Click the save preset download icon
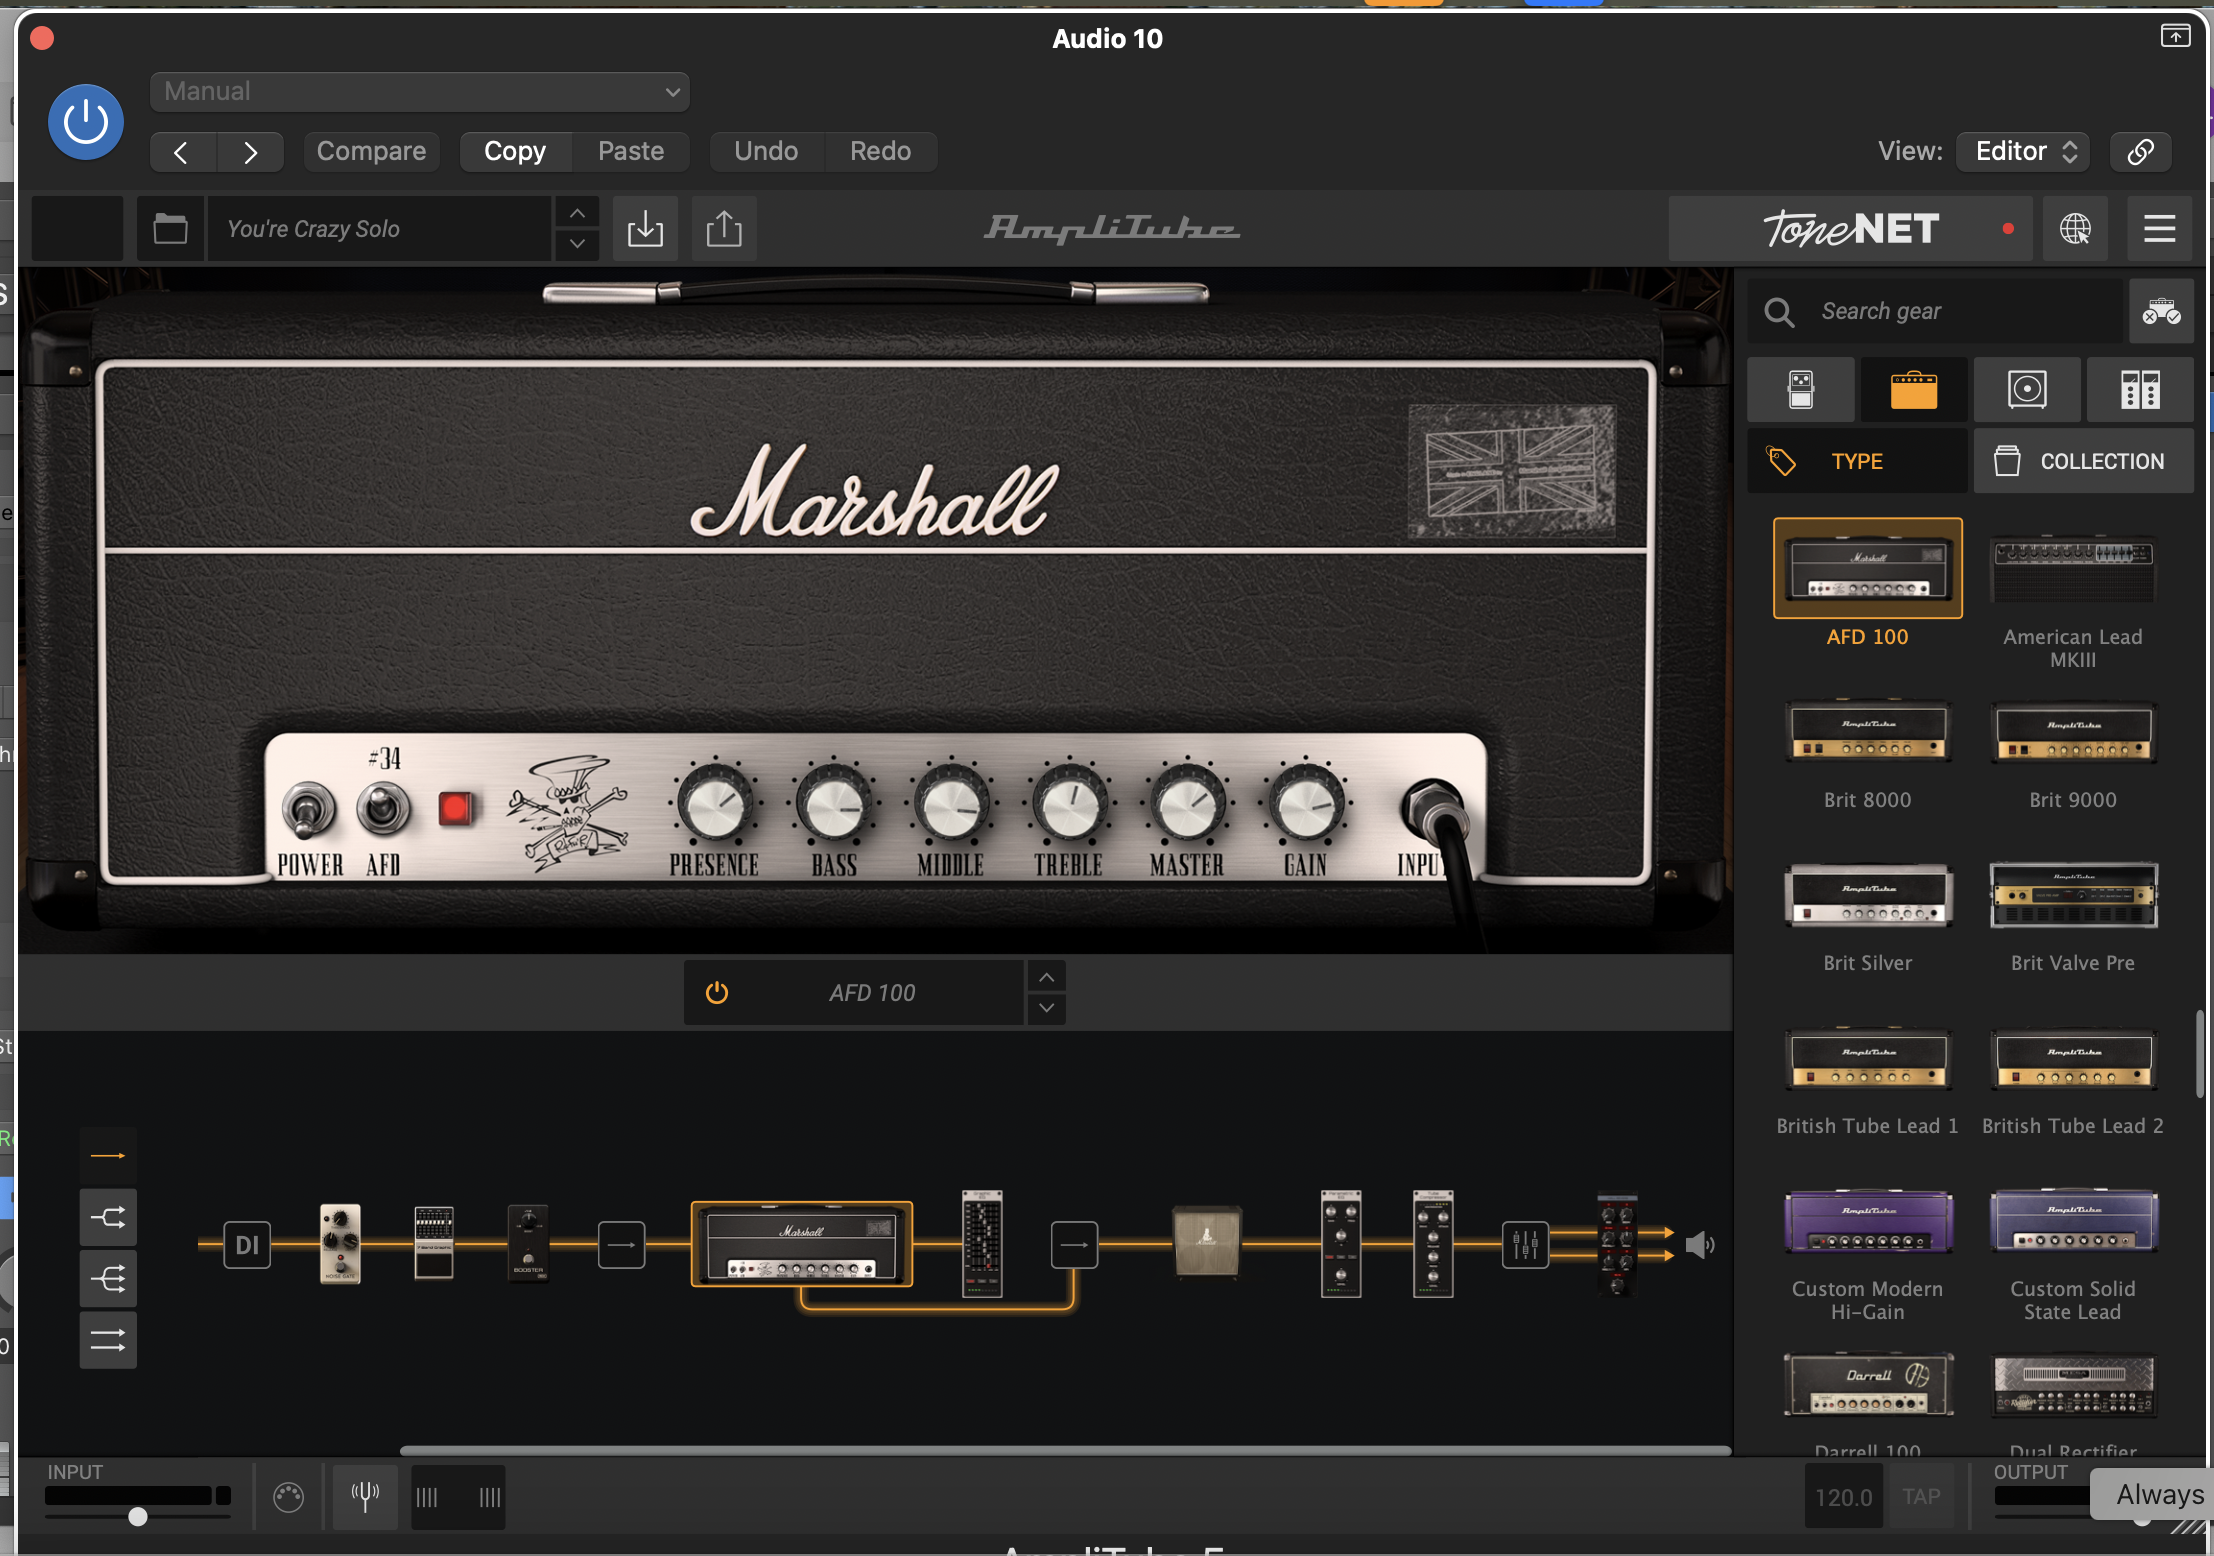The width and height of the screenshot is (2214, 1556). (x=645, y=229)
